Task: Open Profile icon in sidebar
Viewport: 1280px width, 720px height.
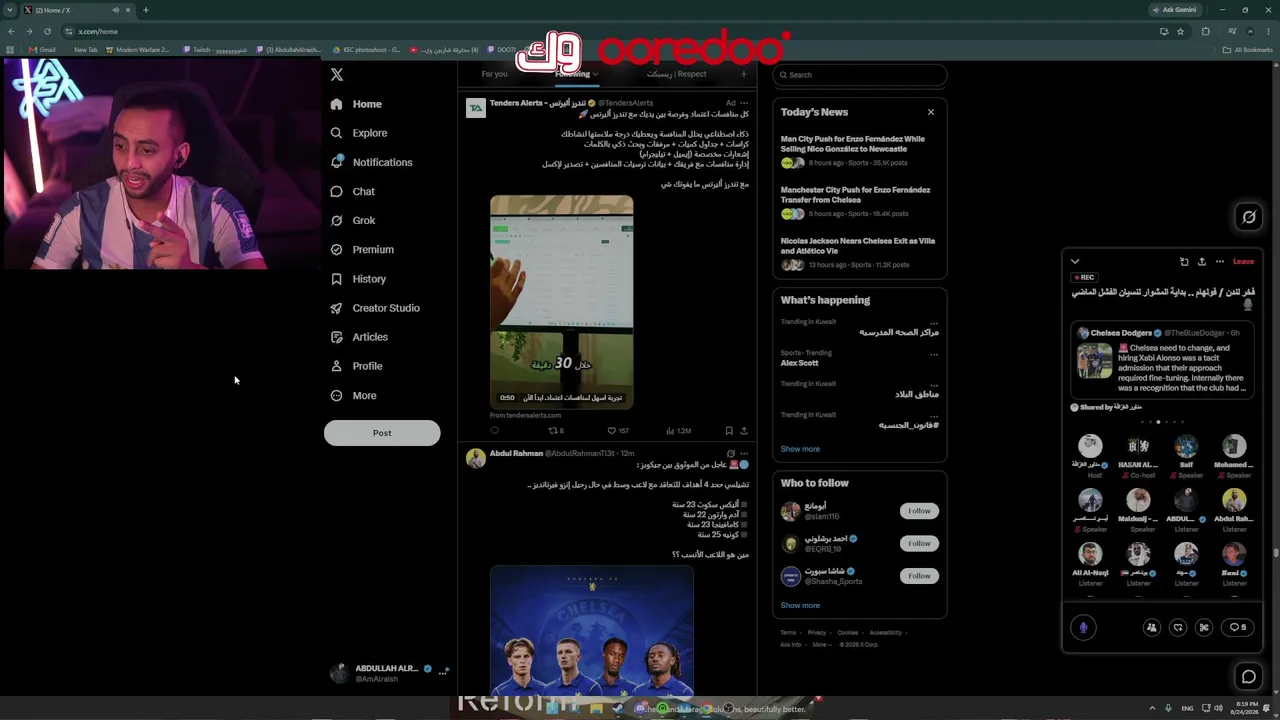Action: click(x=336, y=366)
